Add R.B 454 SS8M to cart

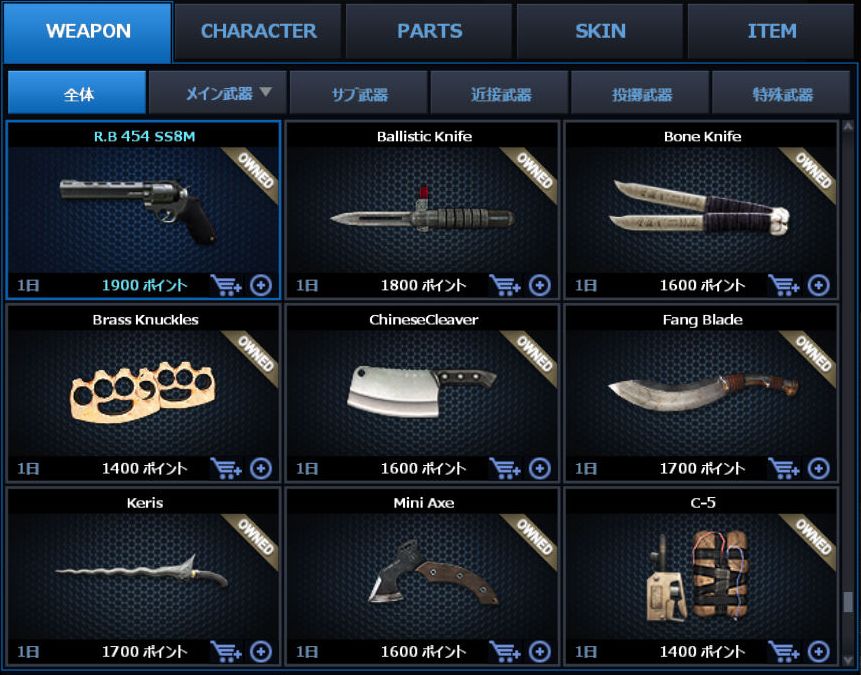tap(226, 286)
